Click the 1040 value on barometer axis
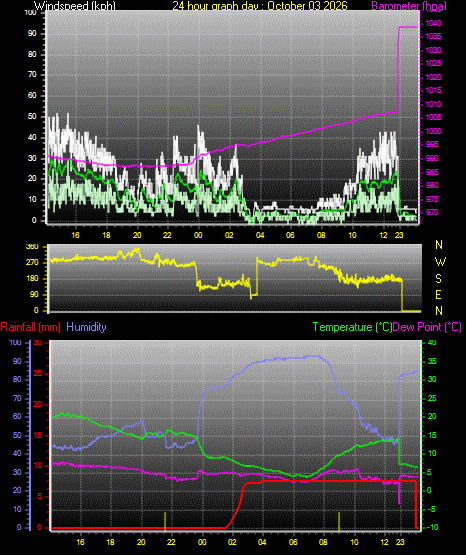This screenshot has width=466, height=555. point(433,24)
